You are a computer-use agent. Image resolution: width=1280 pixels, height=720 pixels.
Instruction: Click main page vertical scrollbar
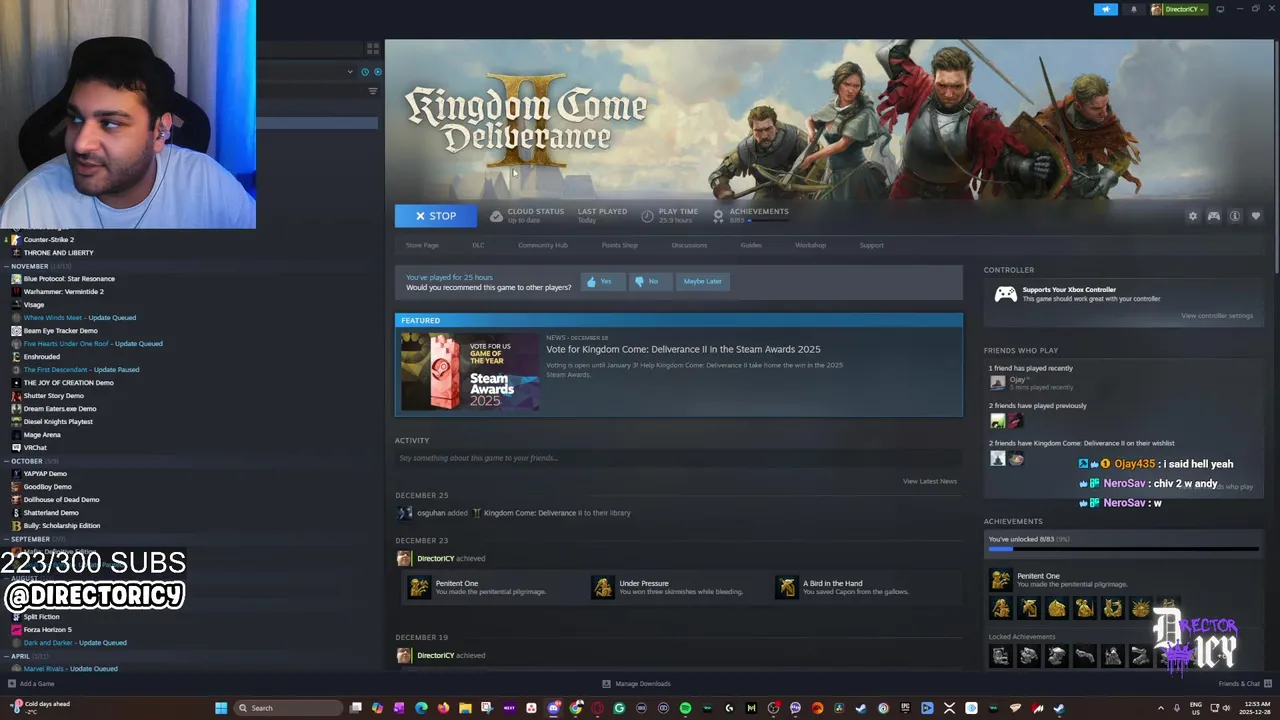coord(1275,155)
